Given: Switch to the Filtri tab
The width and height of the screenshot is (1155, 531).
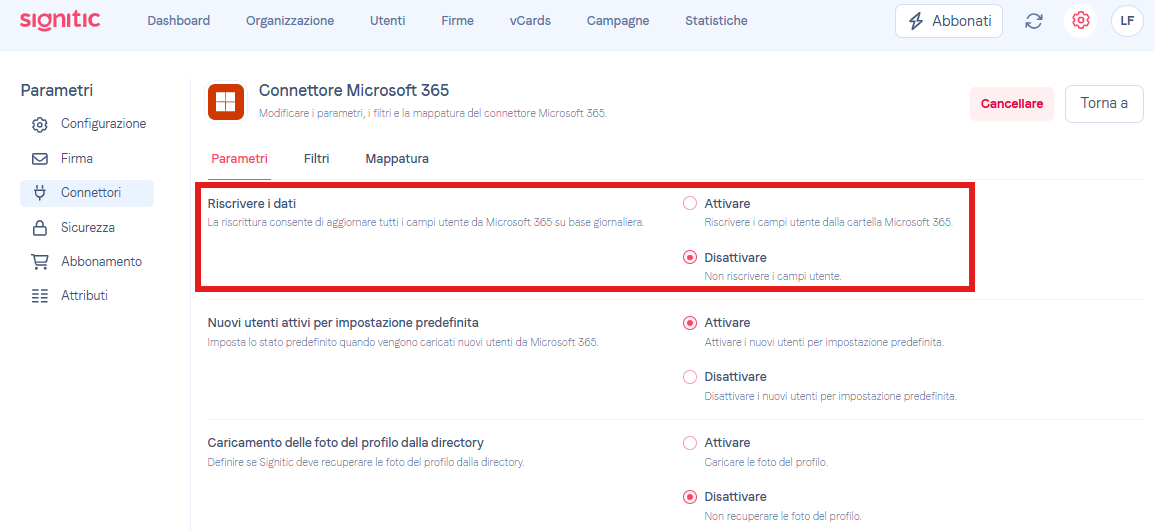Looking at the screenshot, I should coord(317,158).
